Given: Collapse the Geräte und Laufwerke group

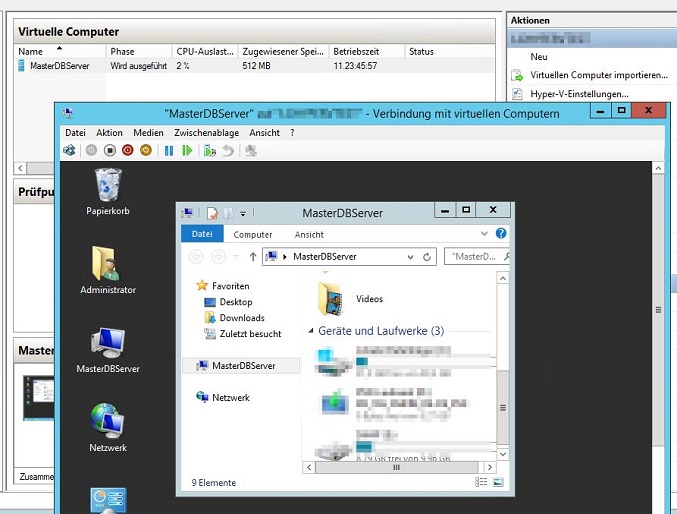Looking at the screenshot, I should point(311,331).
